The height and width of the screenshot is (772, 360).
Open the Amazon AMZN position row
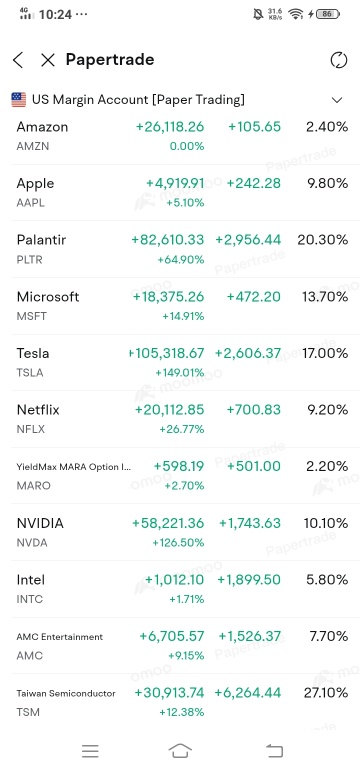click(180, 136)
